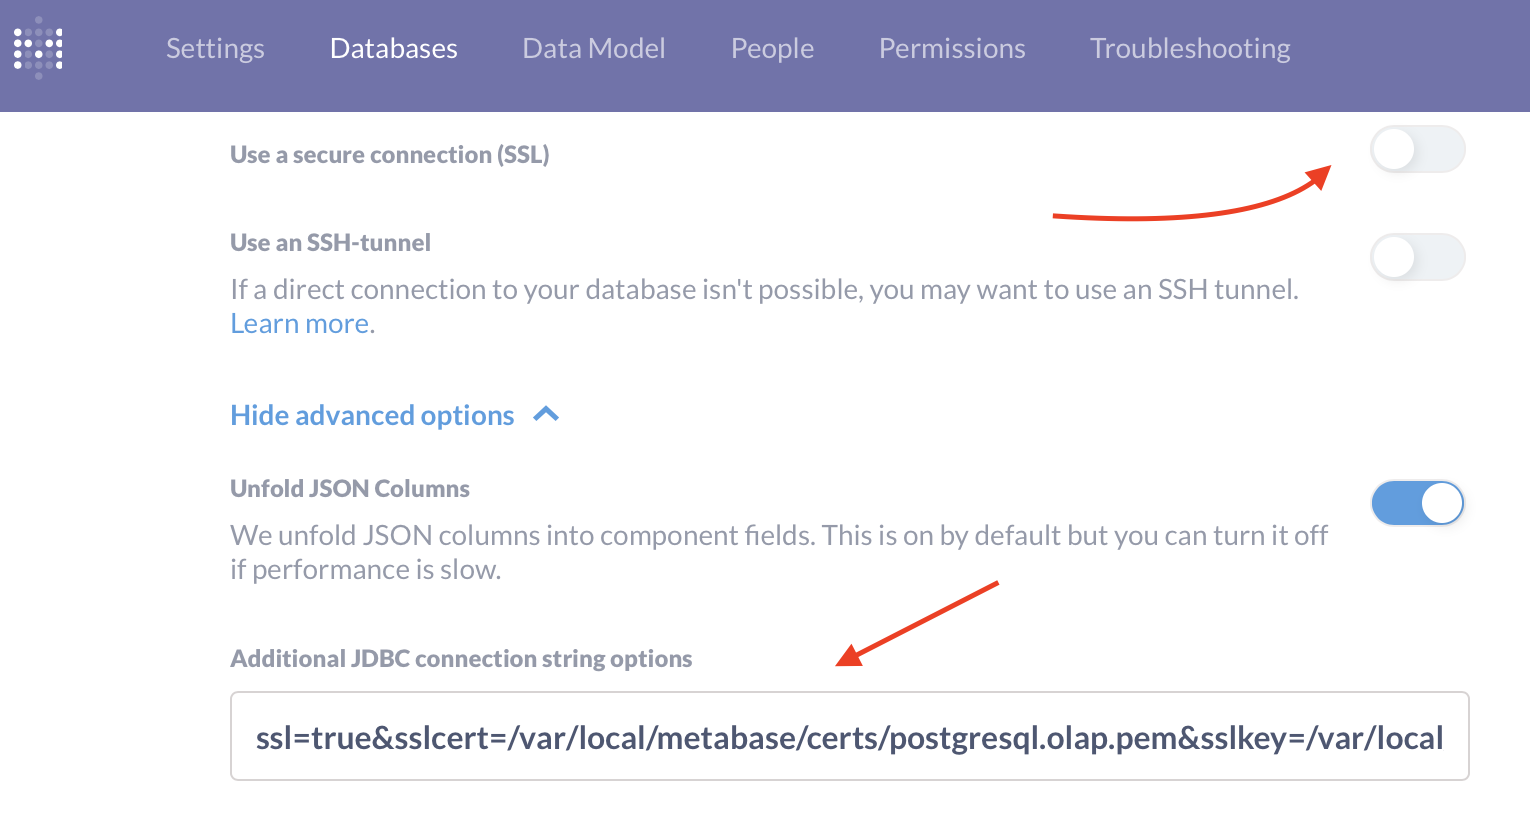Open the Settings admin tab
The image size is (1530, 814).
215,47
